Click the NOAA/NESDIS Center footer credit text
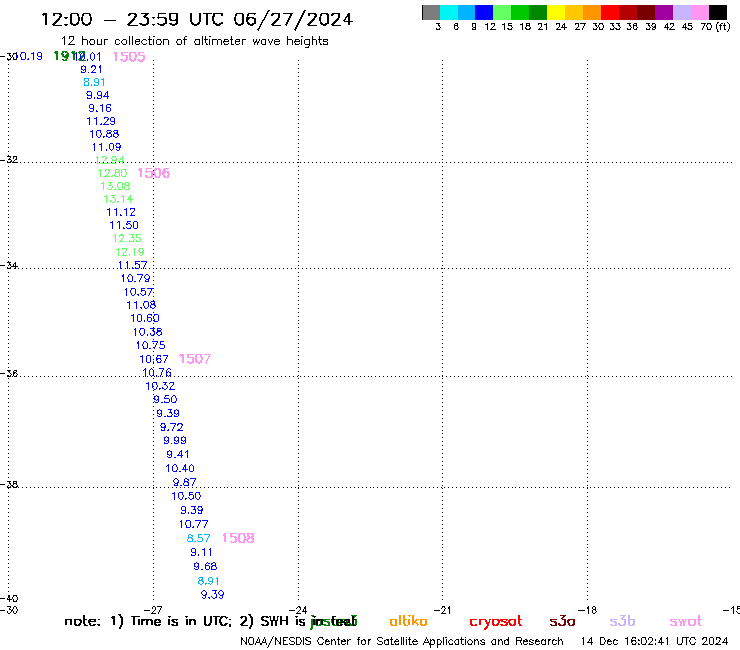 click(402, 642)
